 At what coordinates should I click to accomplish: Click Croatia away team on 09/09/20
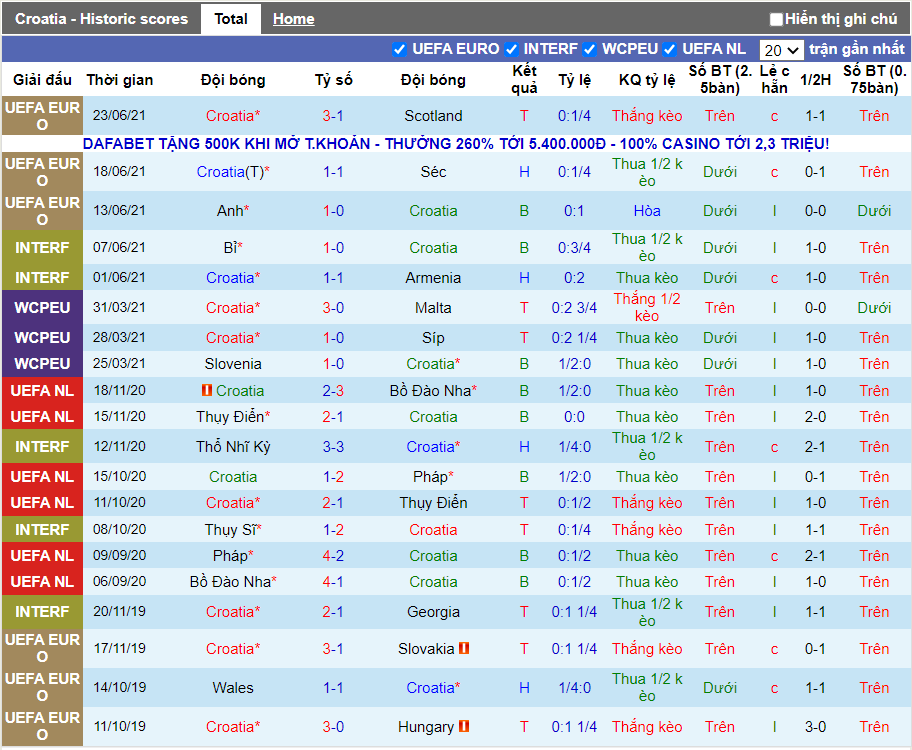point(433,556)
